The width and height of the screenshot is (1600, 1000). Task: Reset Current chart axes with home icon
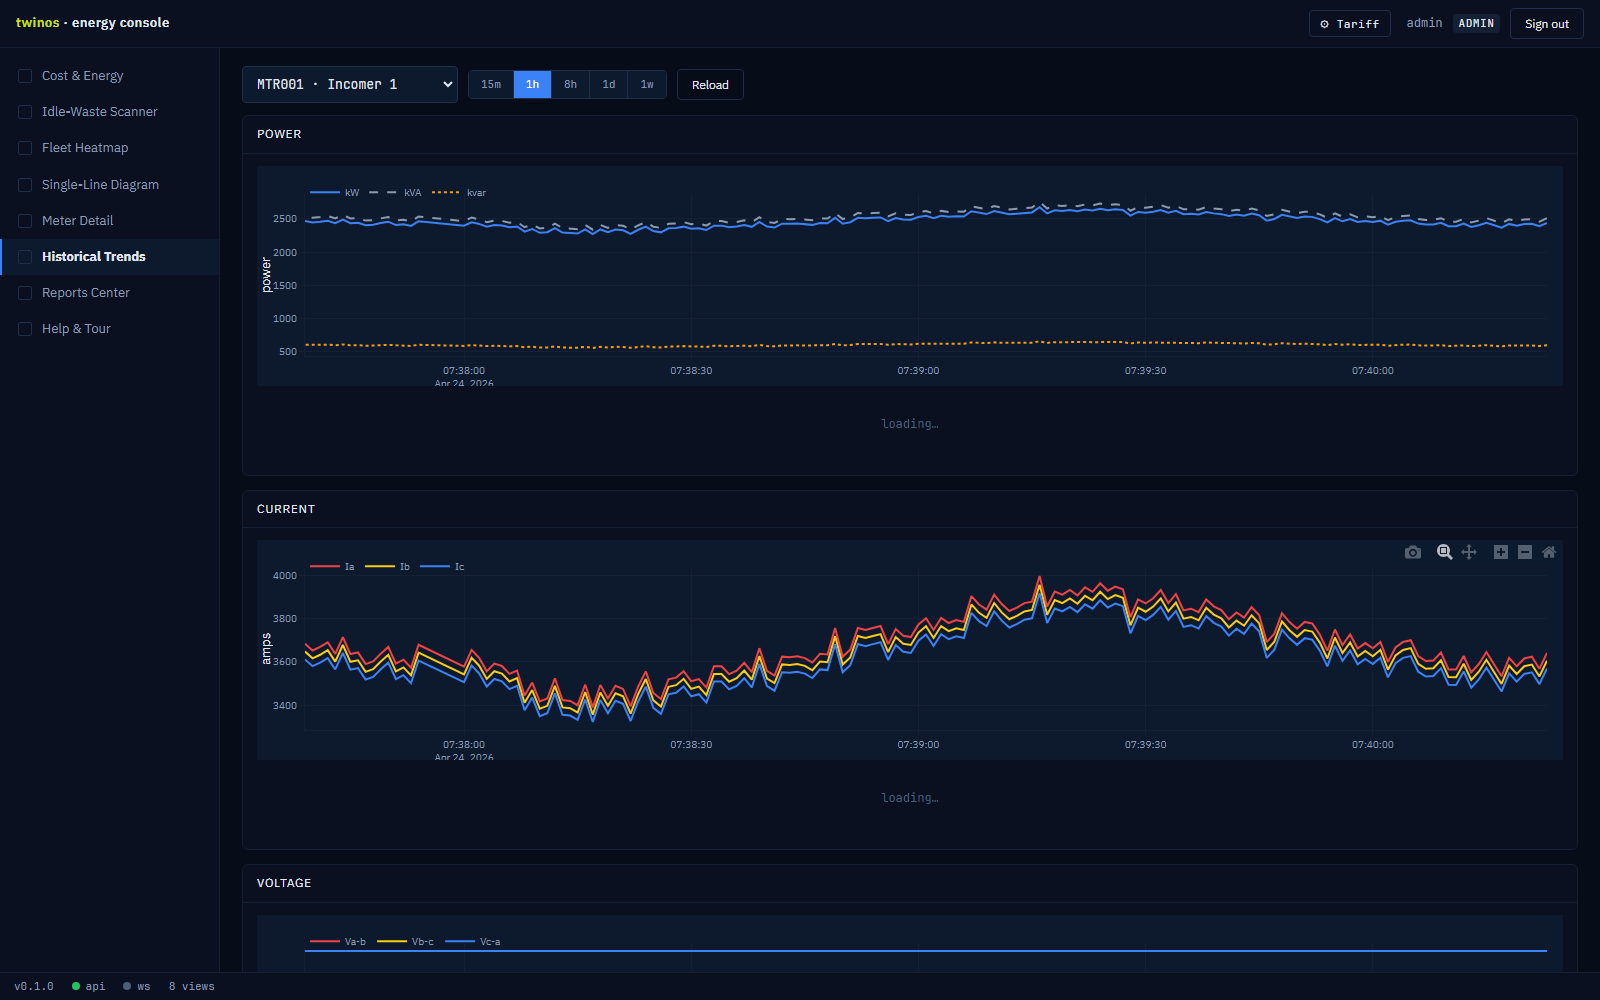(x=1549, y=552)
